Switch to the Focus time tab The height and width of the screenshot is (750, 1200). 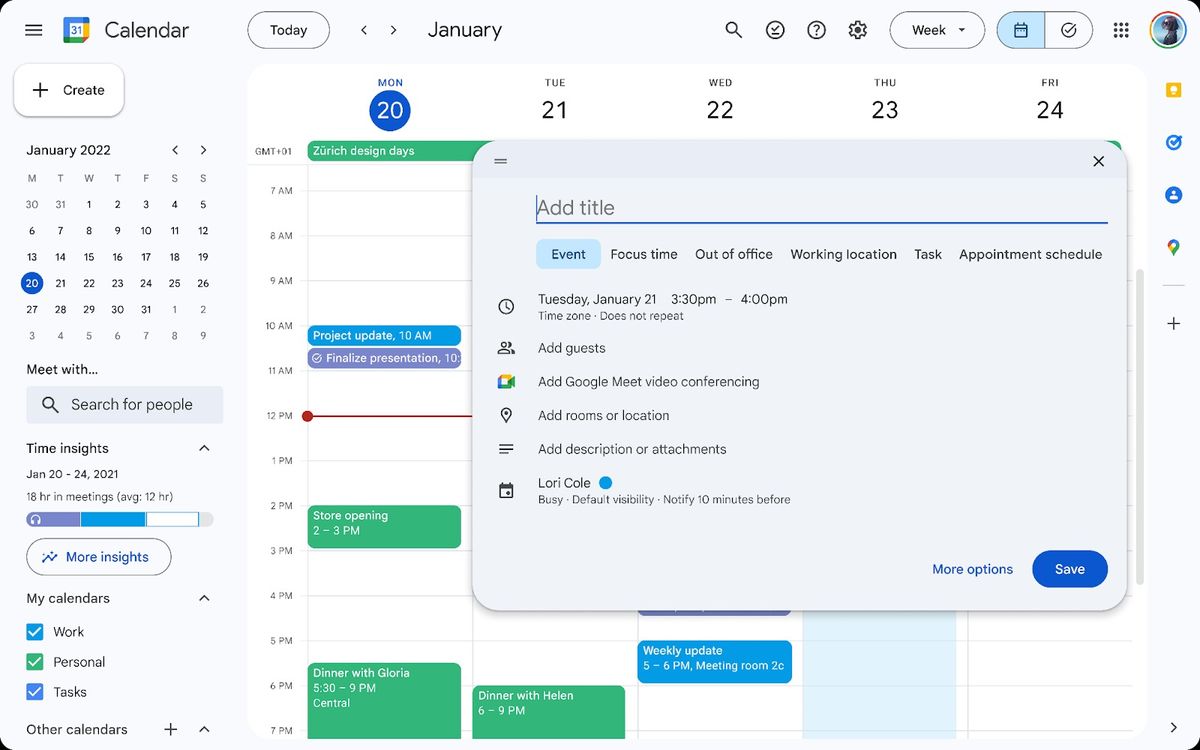[x=643, y=254]
